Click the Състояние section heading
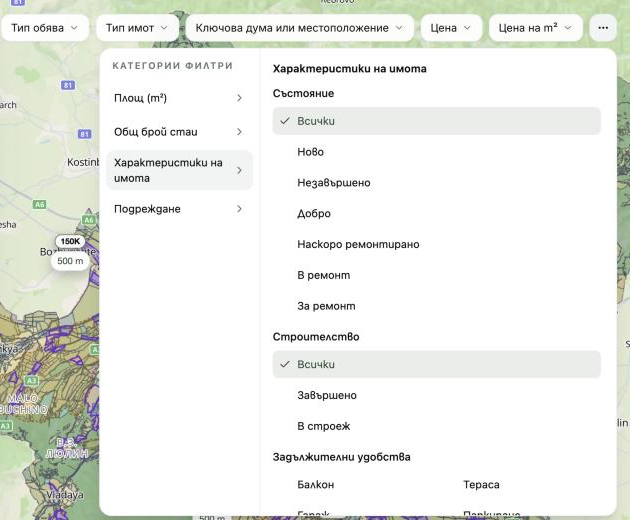The image size is (630, 520). [x=303, y=93]
